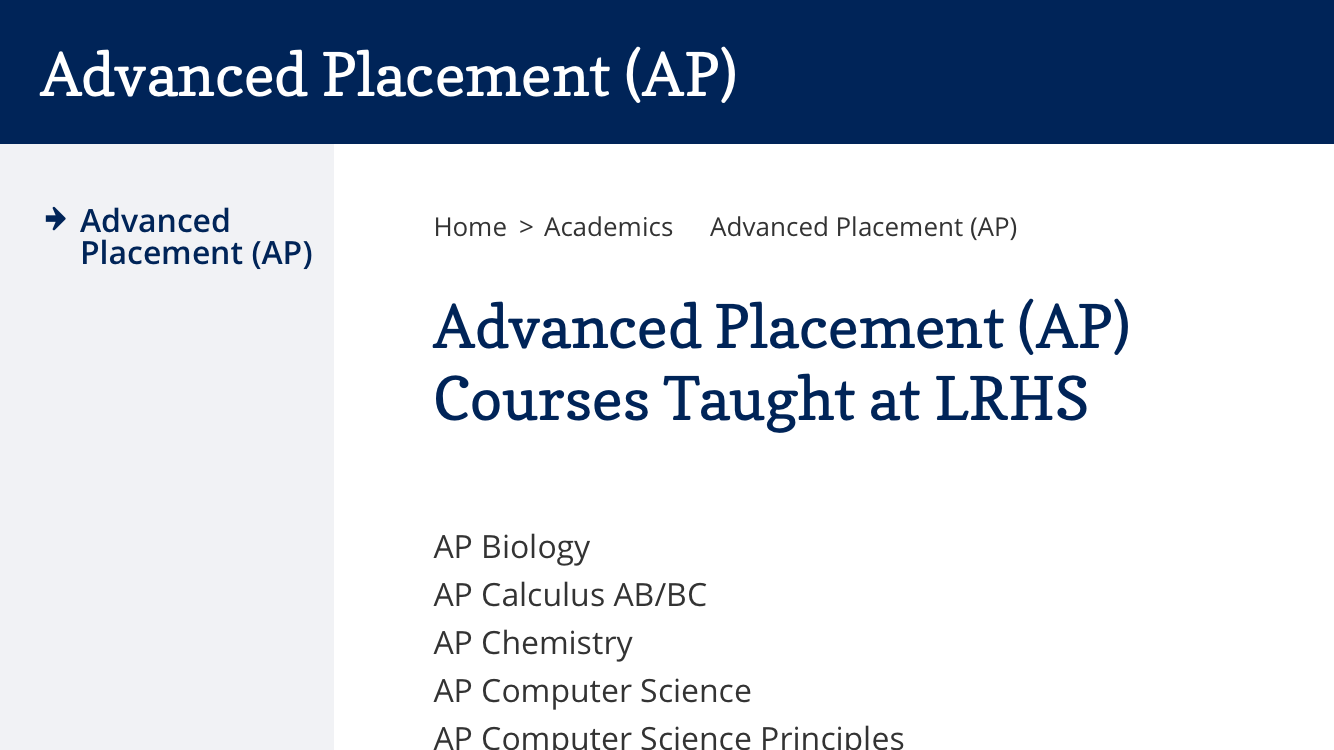Click the word Courses in the heading

pyautogui.click(x=541, y=399)
